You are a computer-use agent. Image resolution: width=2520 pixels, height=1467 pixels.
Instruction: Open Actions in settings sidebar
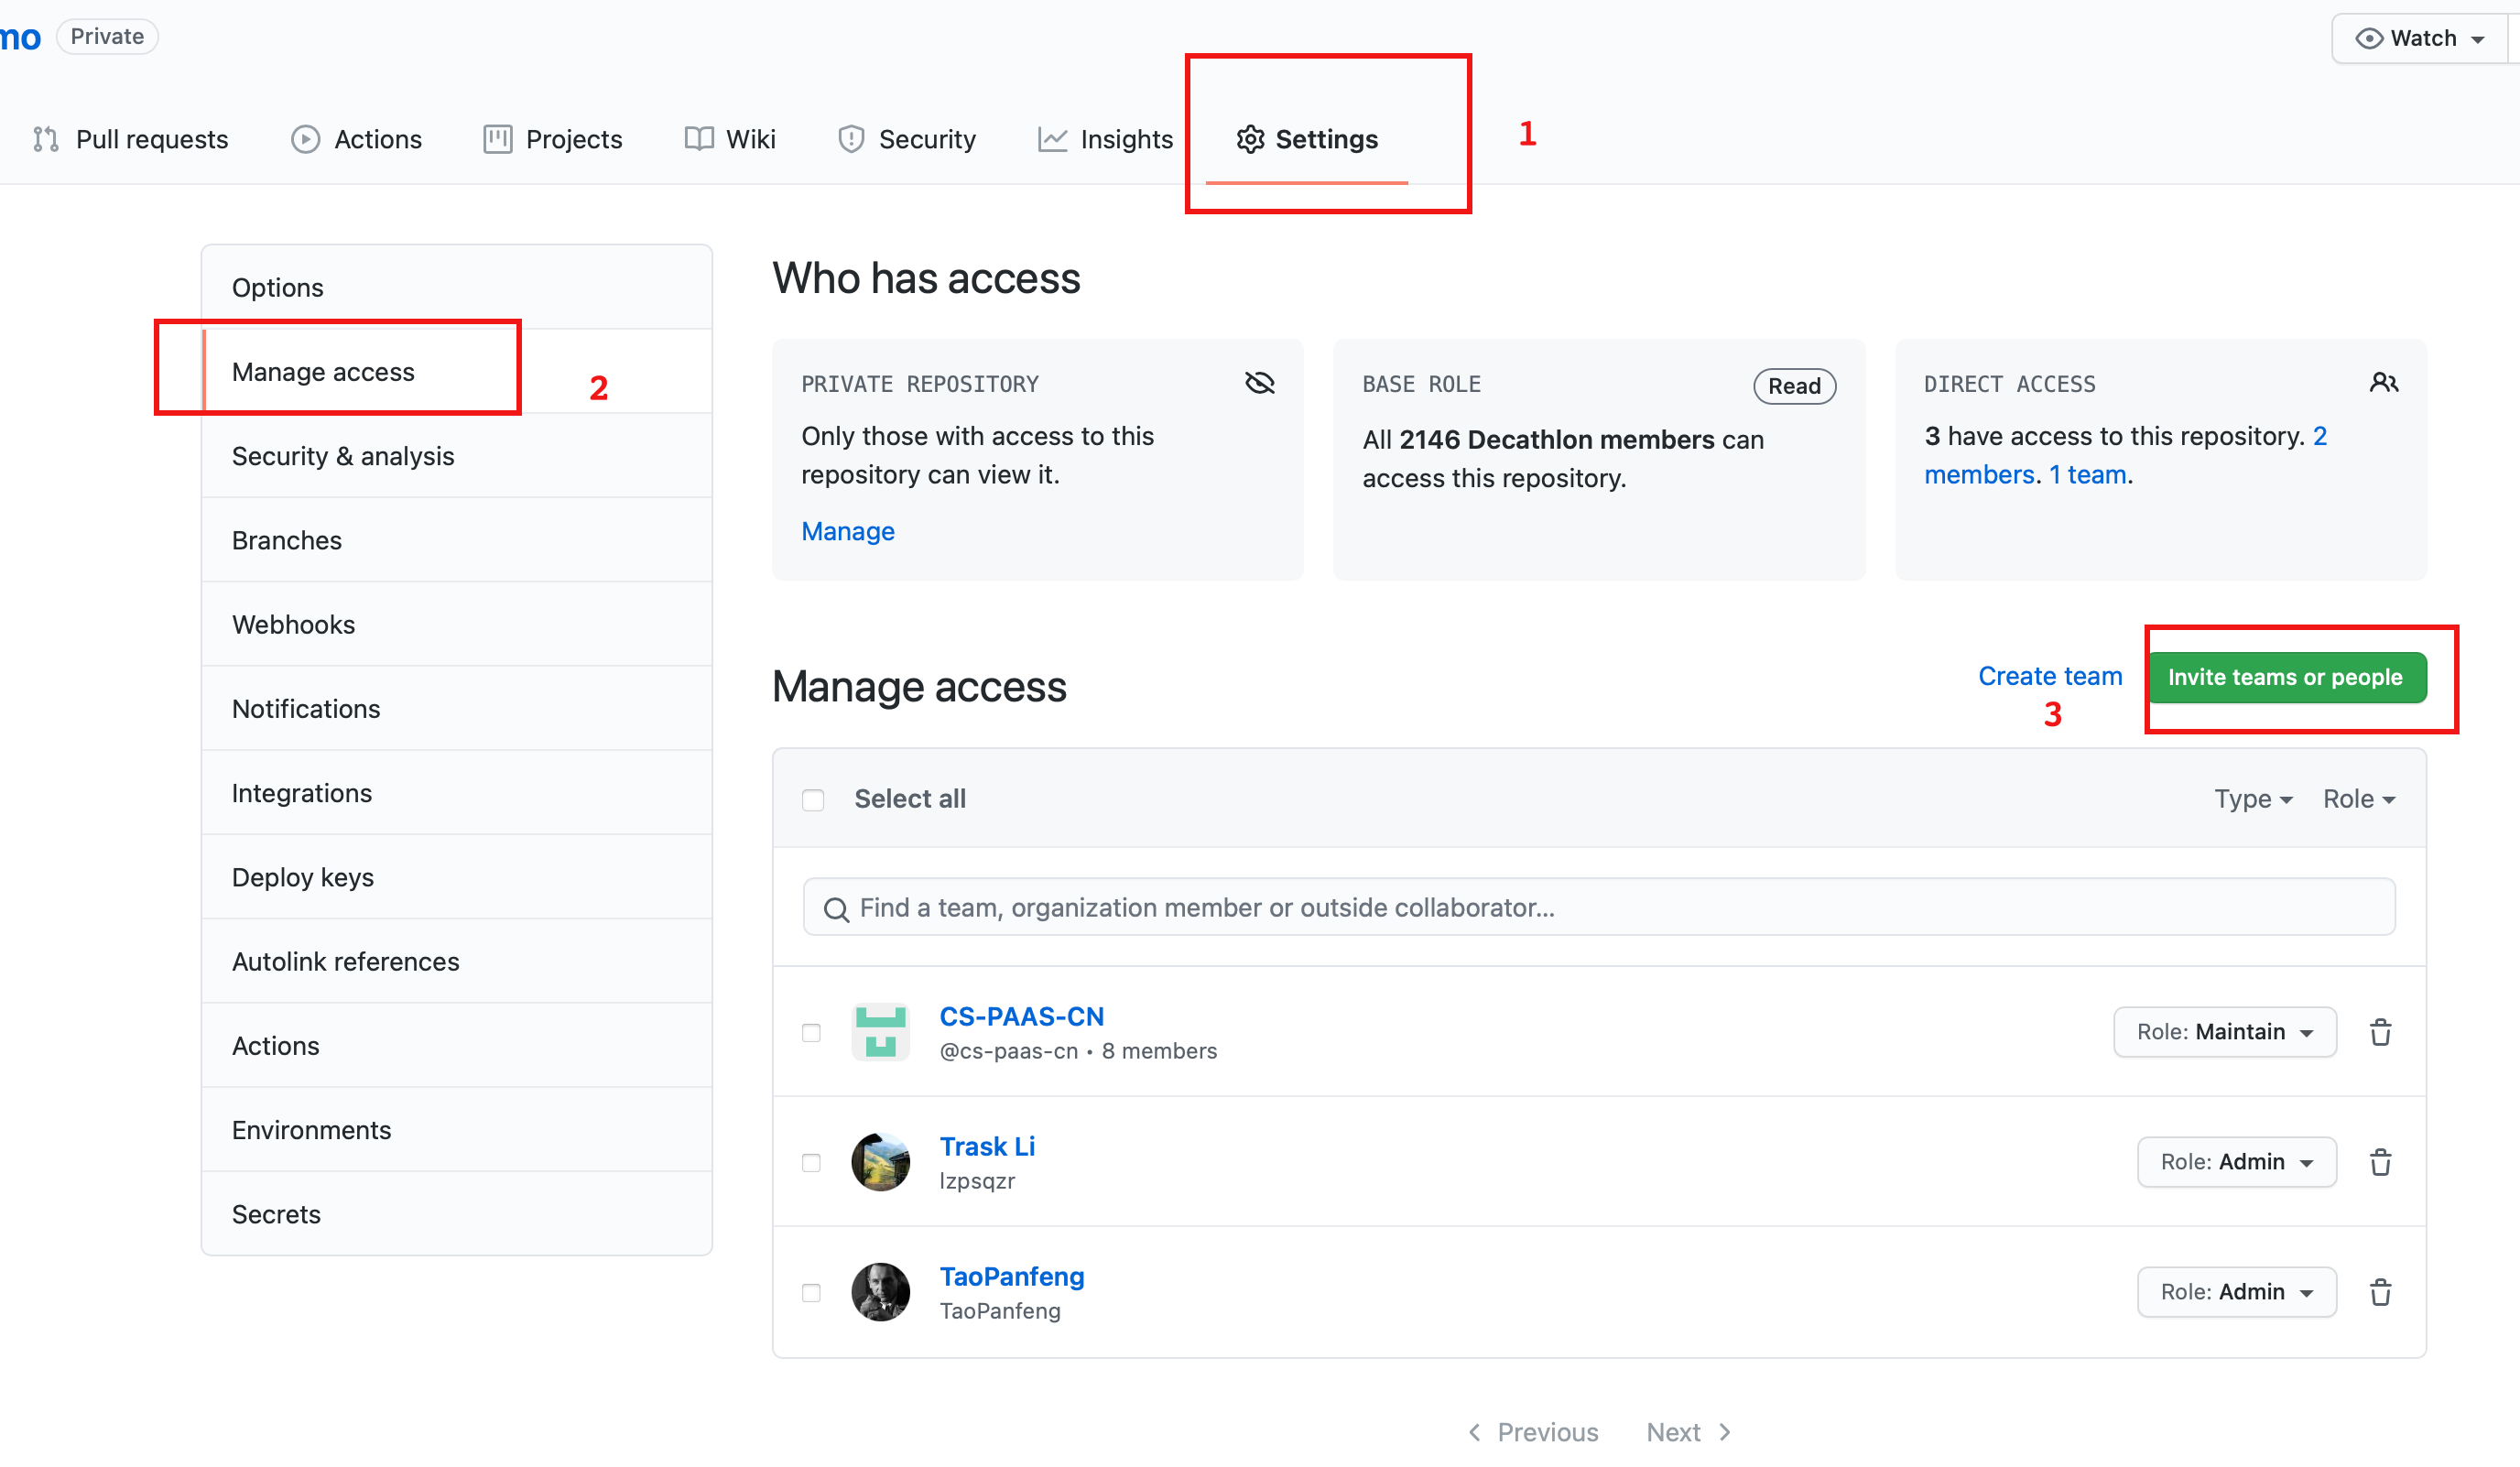pyautogui.click(x=457, y=1046)
